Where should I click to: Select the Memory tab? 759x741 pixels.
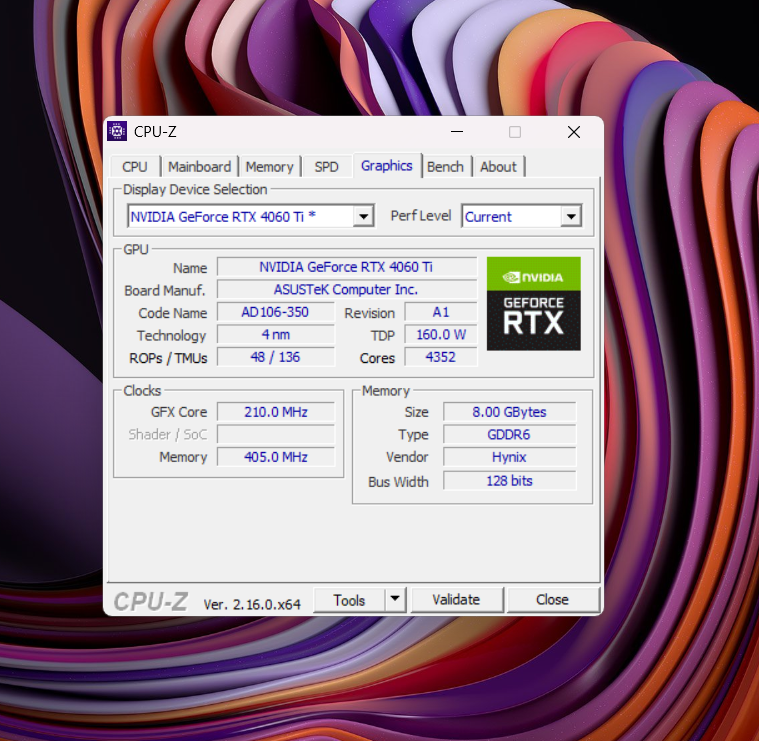[269, 167]
